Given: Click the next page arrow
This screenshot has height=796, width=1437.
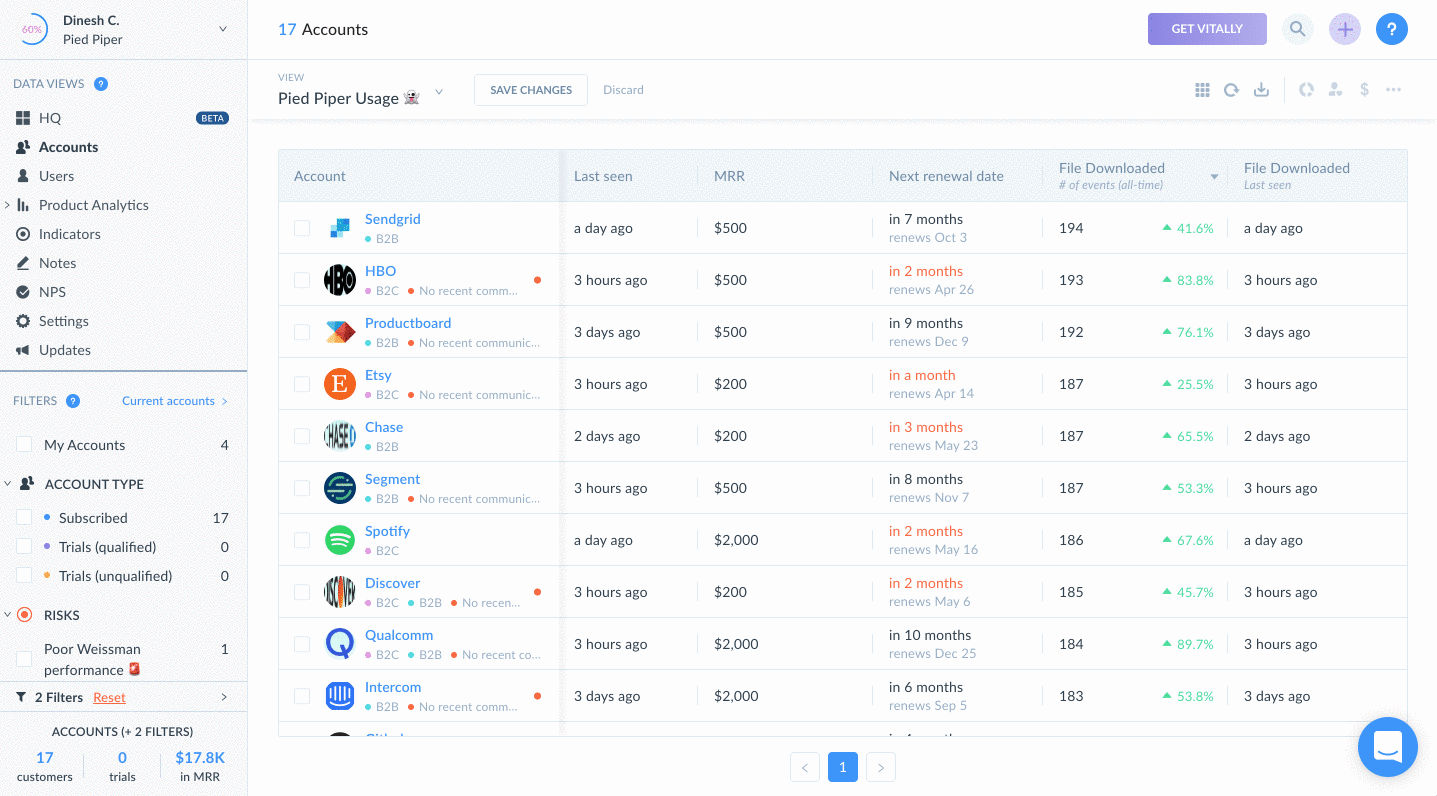Looking at the screenshot, I should (881, 767).
